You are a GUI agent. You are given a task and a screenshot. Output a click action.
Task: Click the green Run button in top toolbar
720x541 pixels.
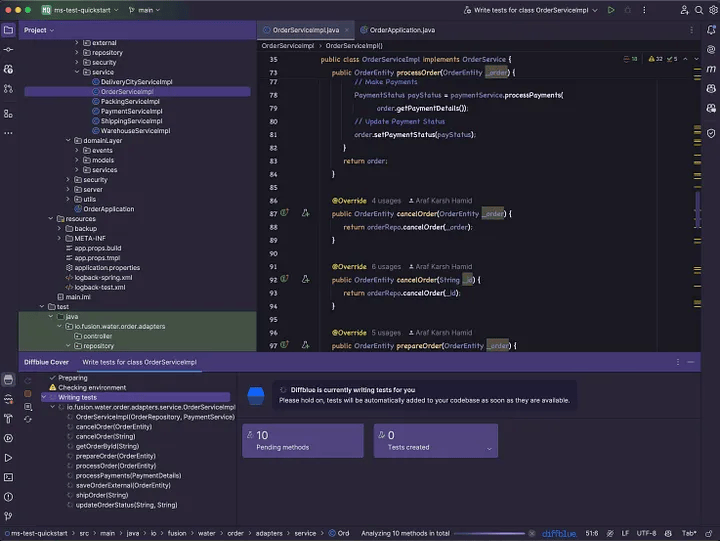coord(611,10)
